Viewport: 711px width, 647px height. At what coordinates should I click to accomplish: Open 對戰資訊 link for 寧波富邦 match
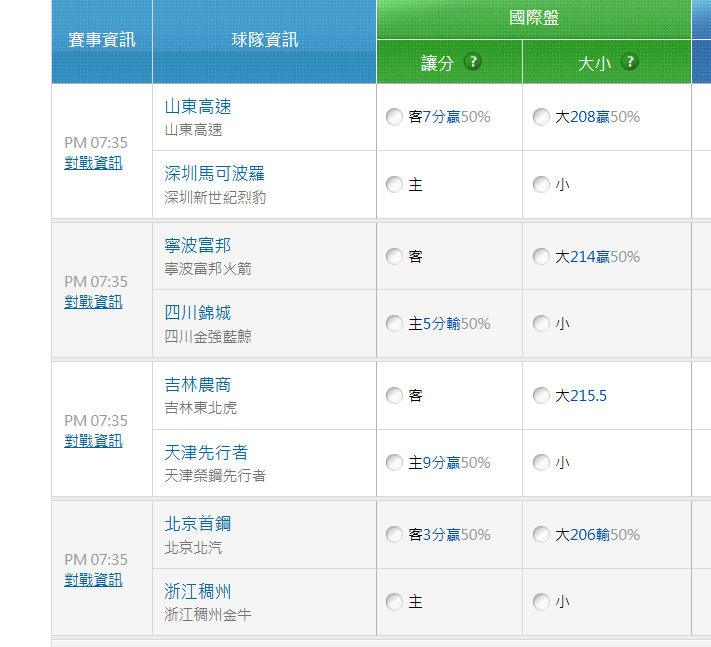(x=93, y=302)
